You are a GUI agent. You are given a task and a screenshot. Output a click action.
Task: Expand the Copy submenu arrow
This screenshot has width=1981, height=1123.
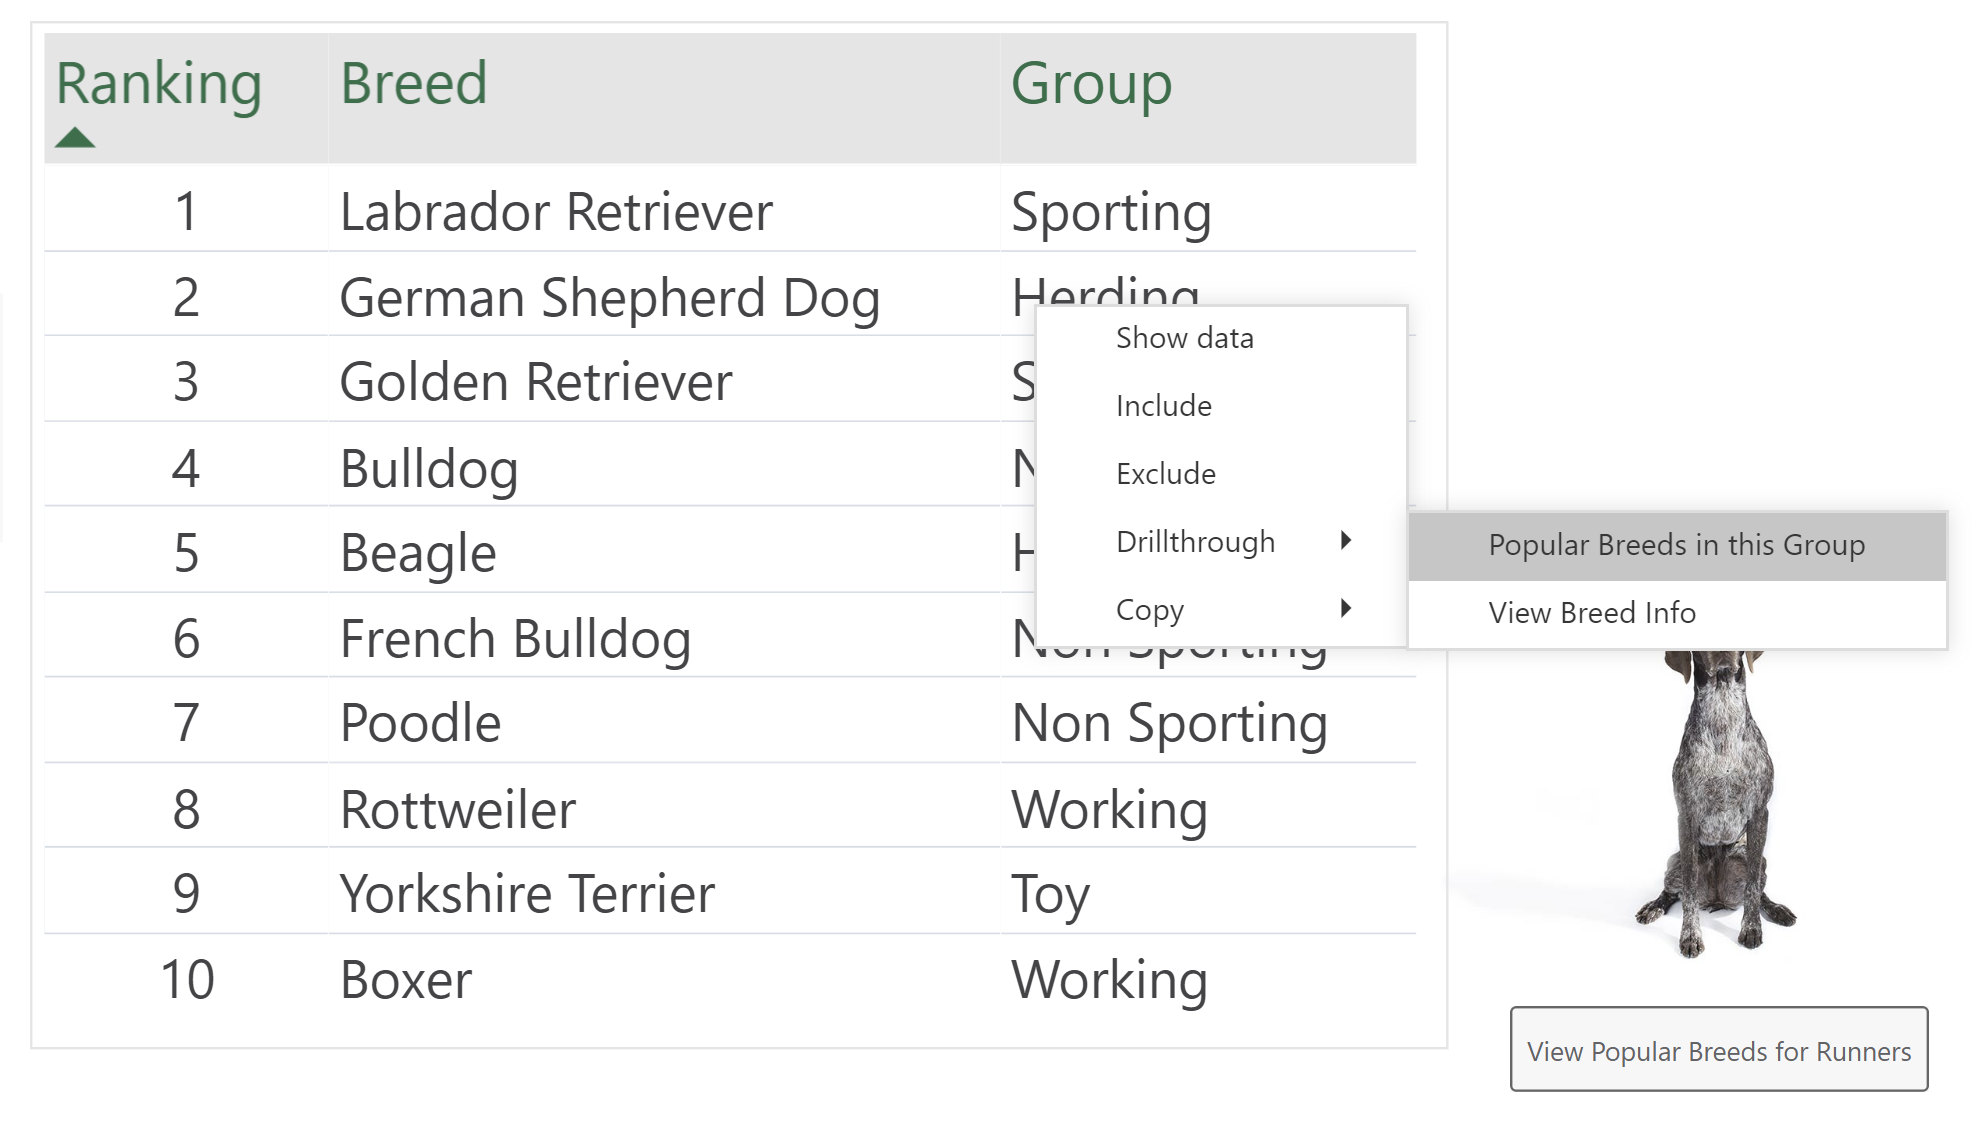(x=1346, y=608)
